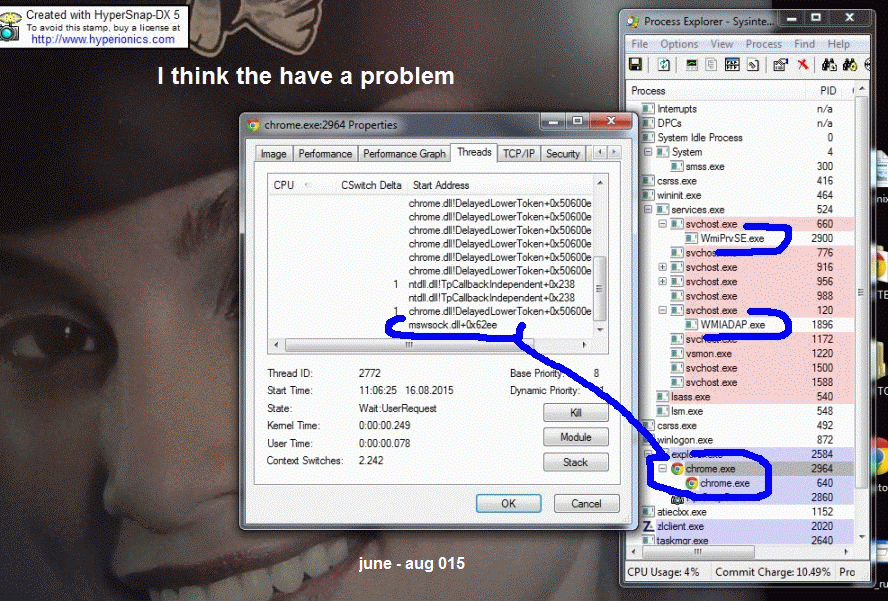Click the Stack button

point(575,462)
